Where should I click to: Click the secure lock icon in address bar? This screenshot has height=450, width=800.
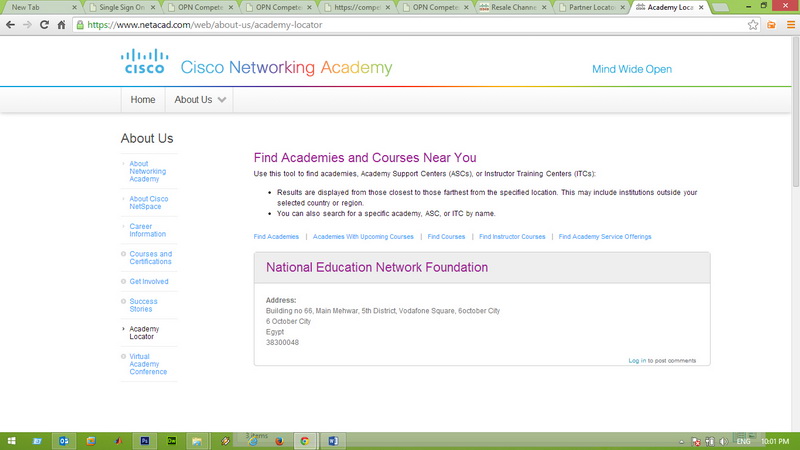pos(80,24)
